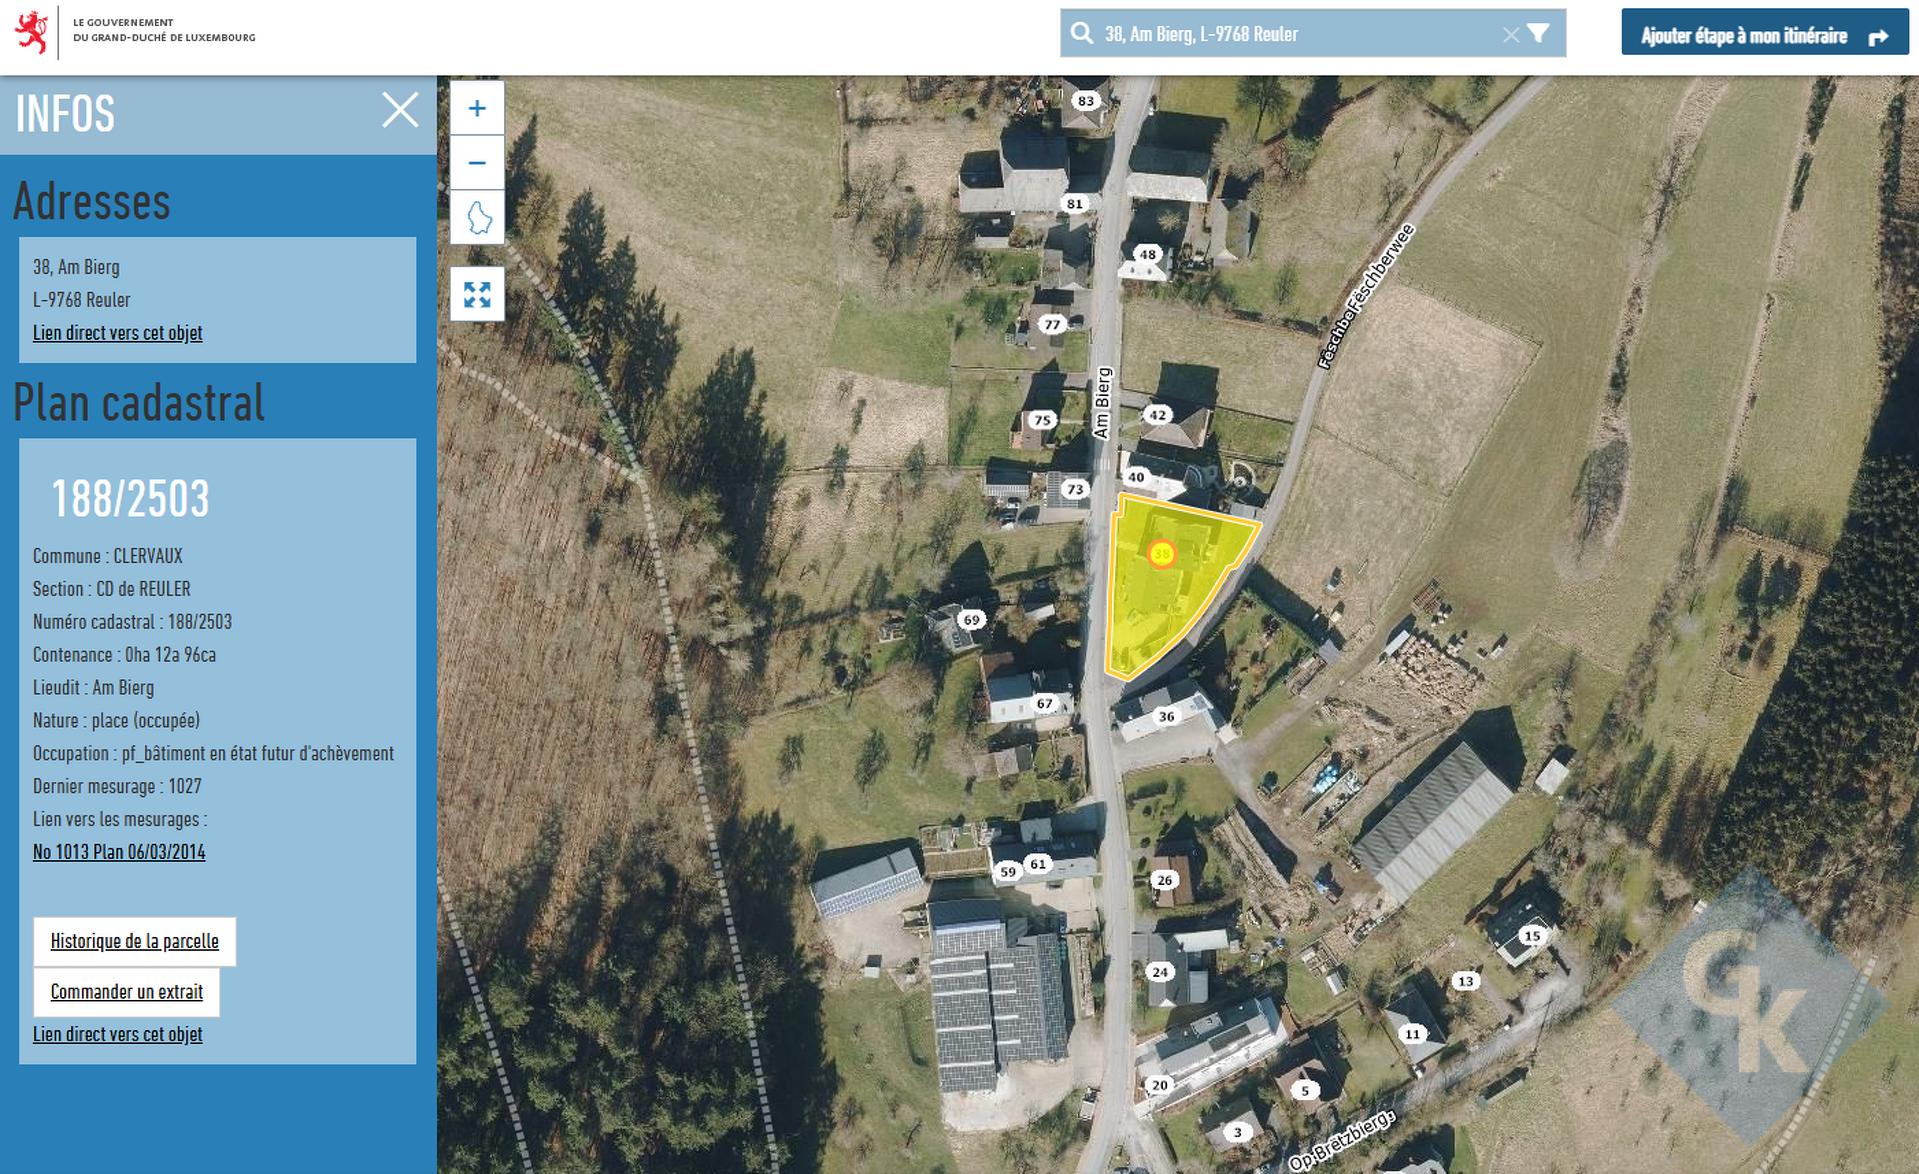Zoom out with the minus button

(477, 162)
